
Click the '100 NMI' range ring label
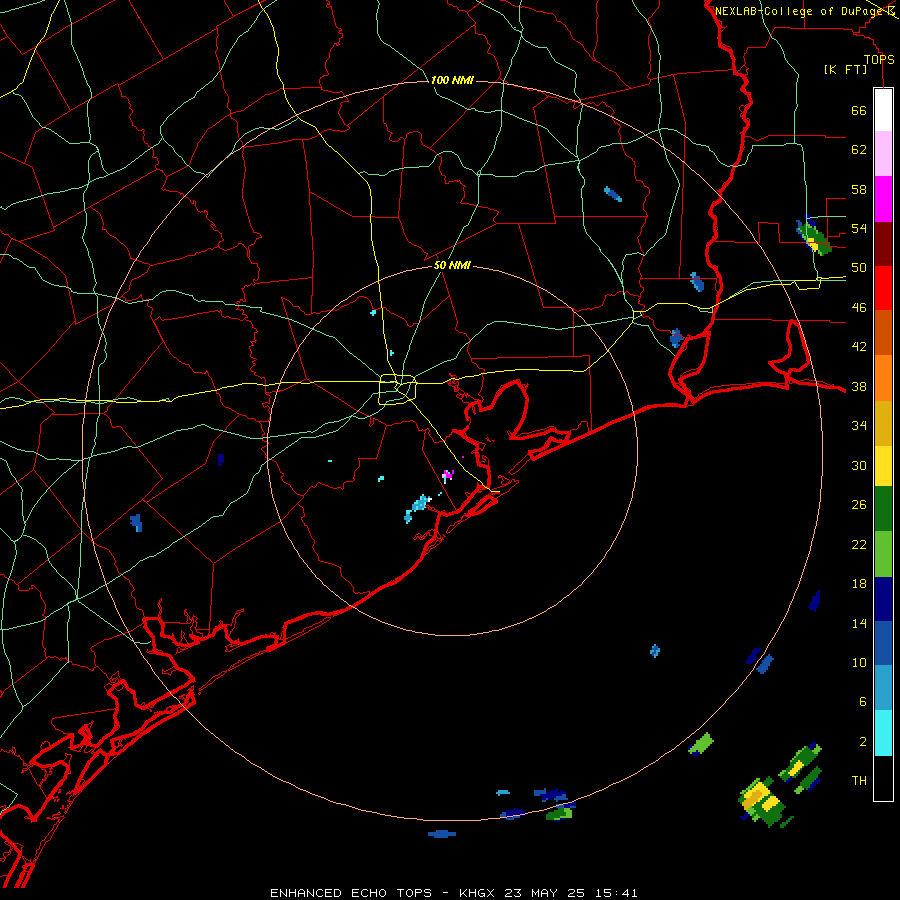click(x=452, y=80)
